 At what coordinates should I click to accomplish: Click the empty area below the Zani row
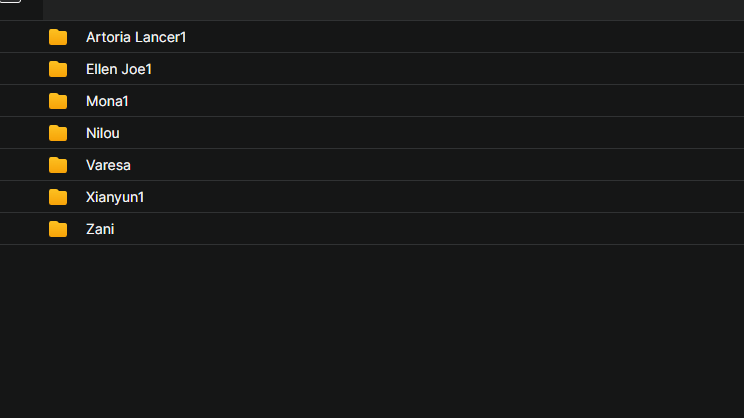[x=372, y=331]
